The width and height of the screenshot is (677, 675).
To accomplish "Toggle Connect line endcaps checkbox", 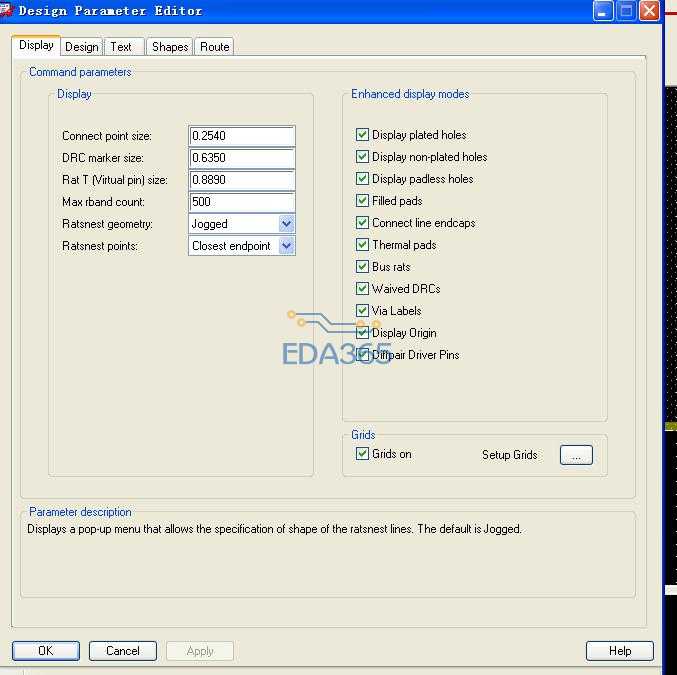I will (x=362, y=223).
